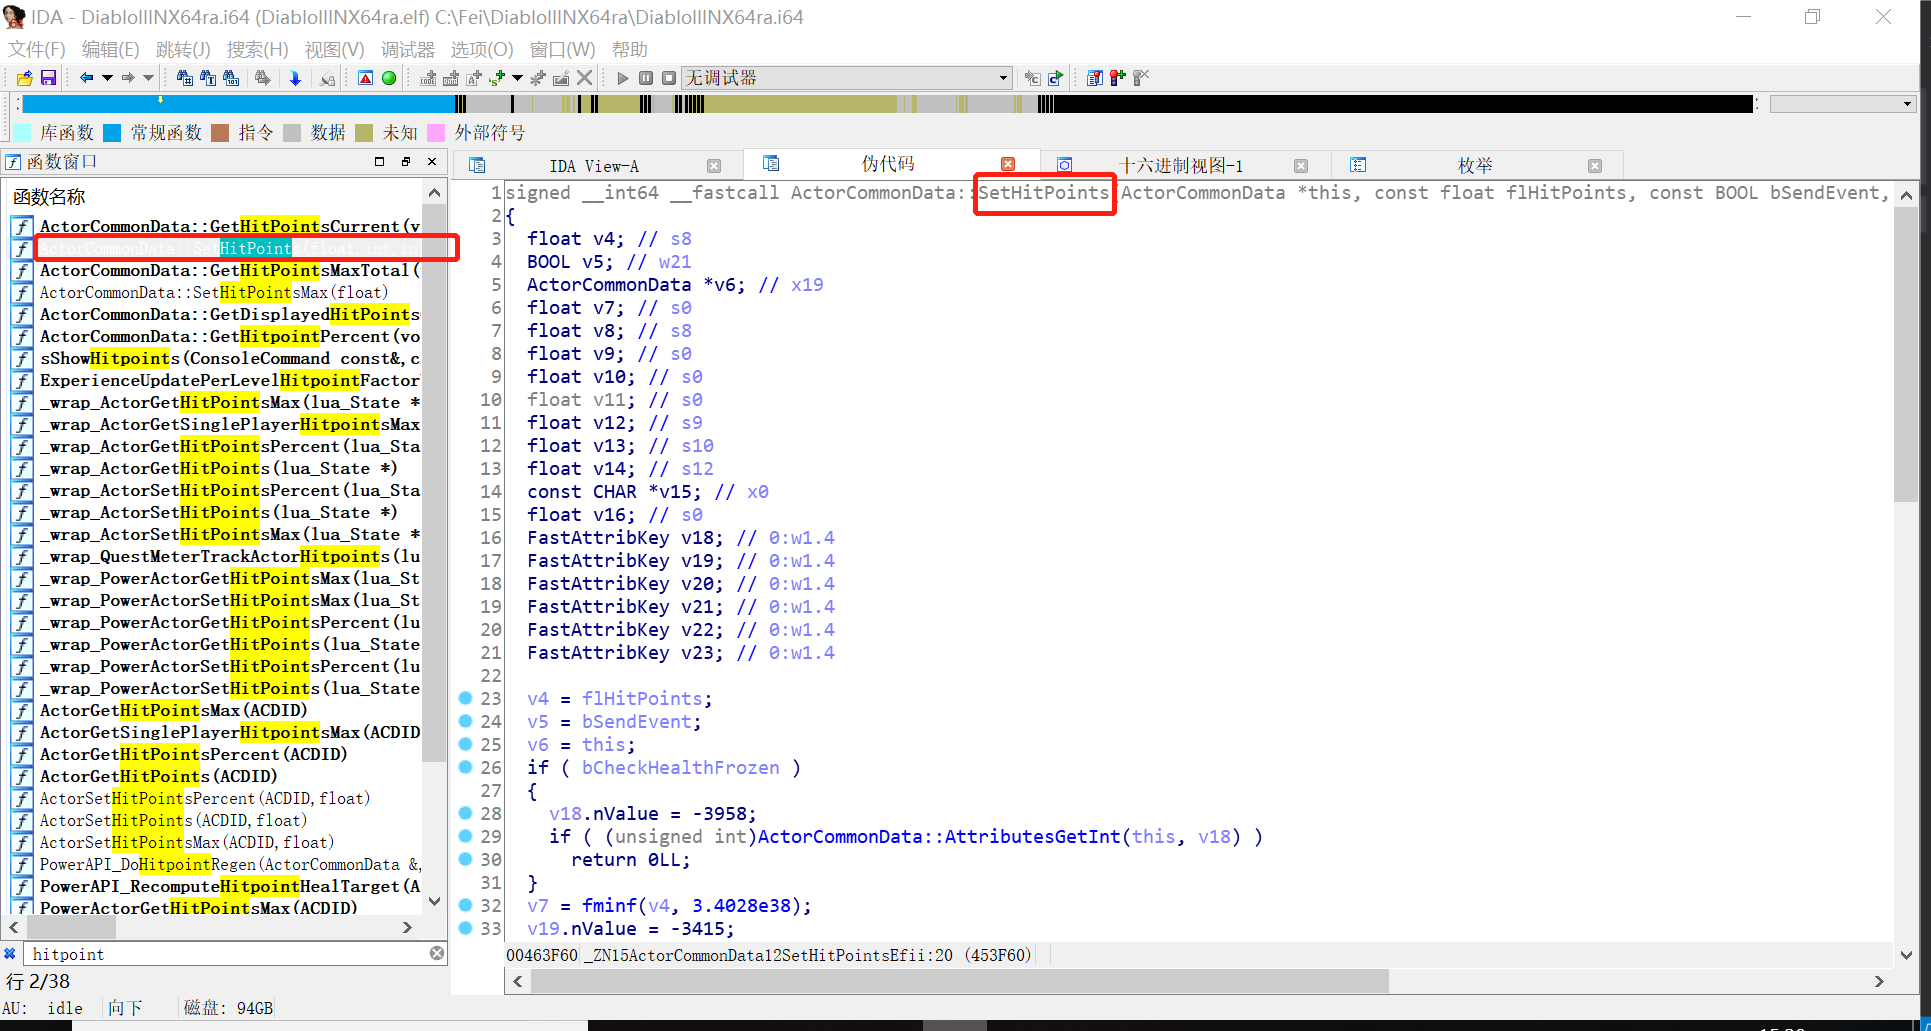
Task: Close the 伪代码 tab
Action: (1008, 164)
